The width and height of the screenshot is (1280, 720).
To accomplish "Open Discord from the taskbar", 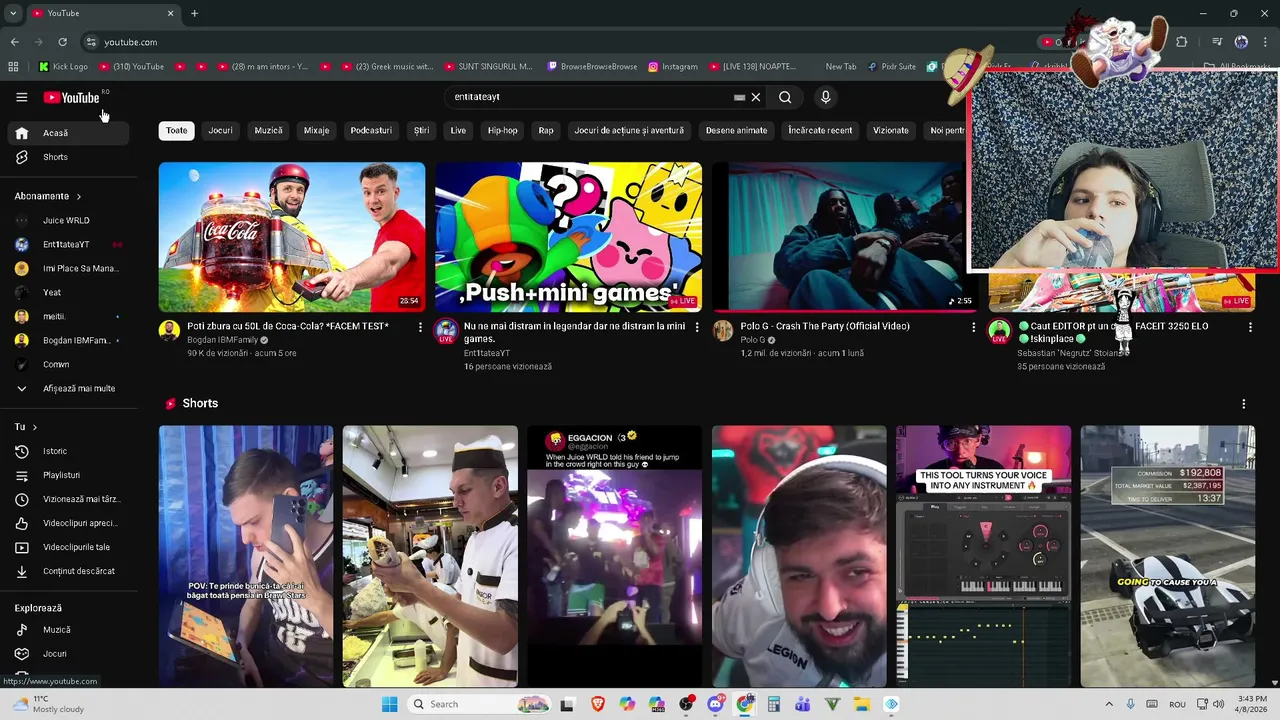I will pyautogui.click(x=715, y=704).
